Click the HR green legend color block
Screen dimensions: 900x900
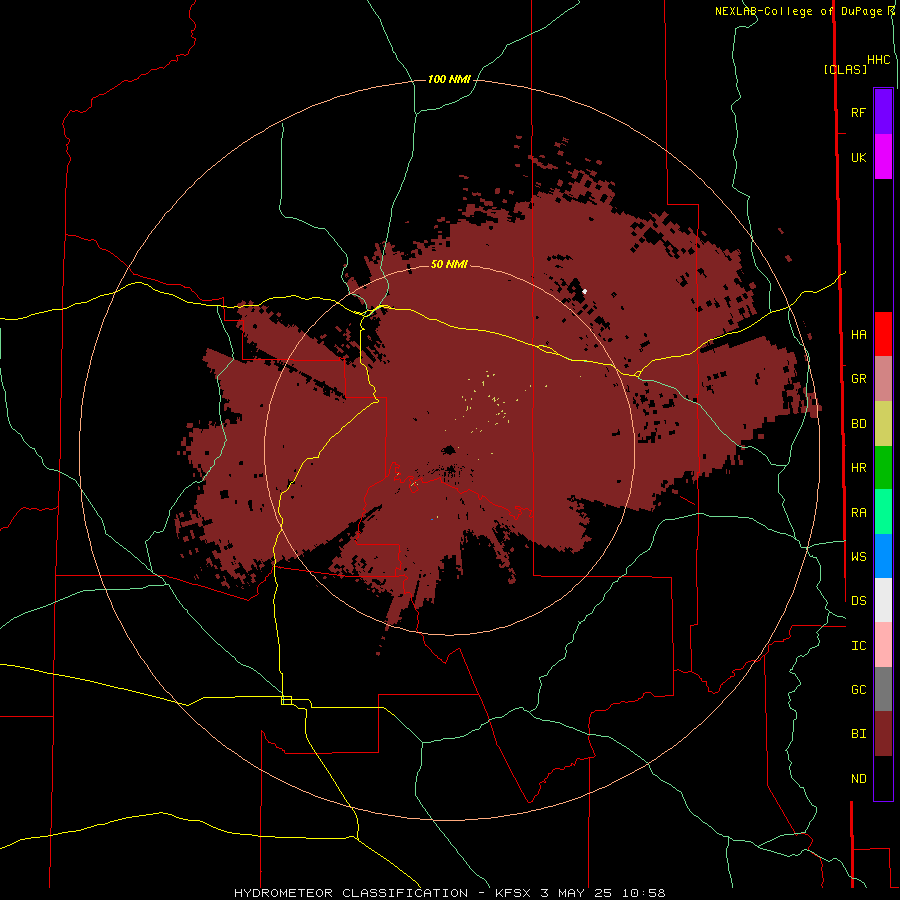[x=883, y=468]
